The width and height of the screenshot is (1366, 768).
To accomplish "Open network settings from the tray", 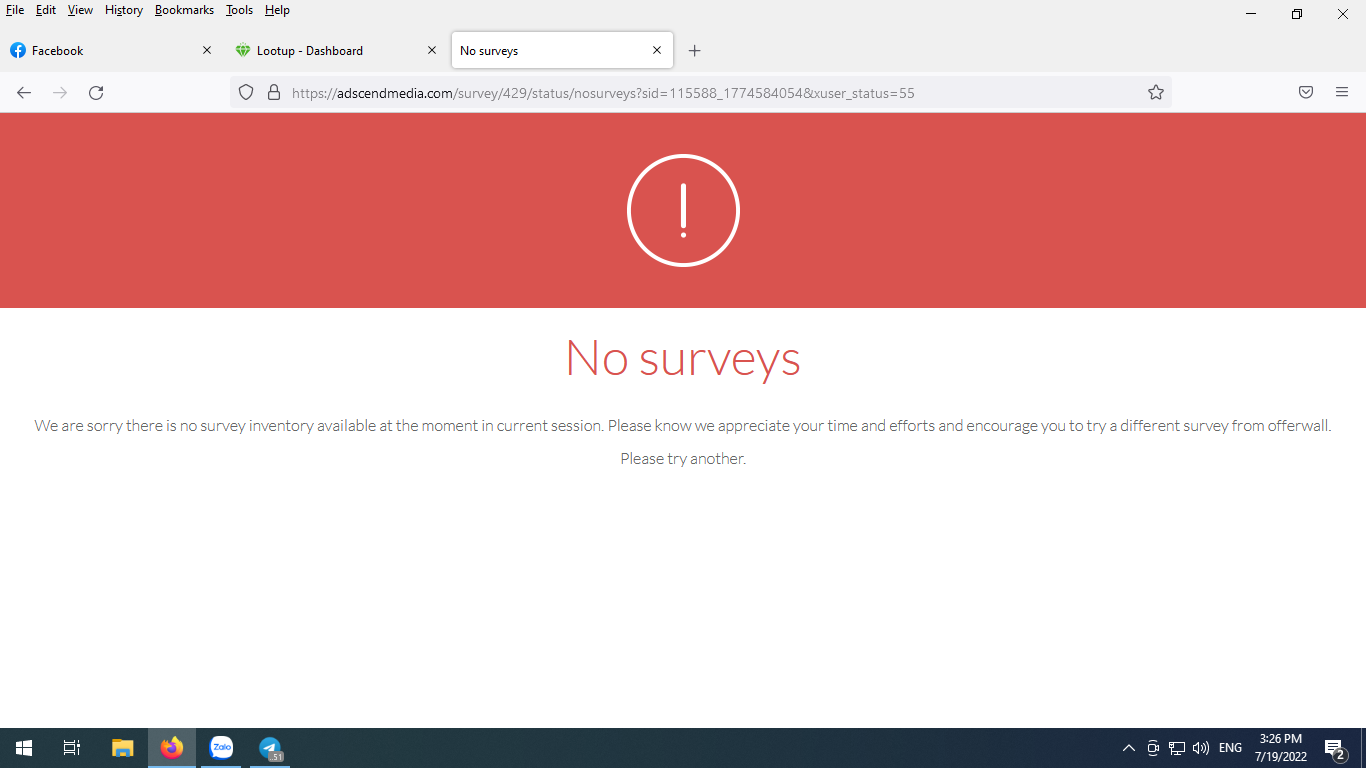I will tap(1177, 748).
